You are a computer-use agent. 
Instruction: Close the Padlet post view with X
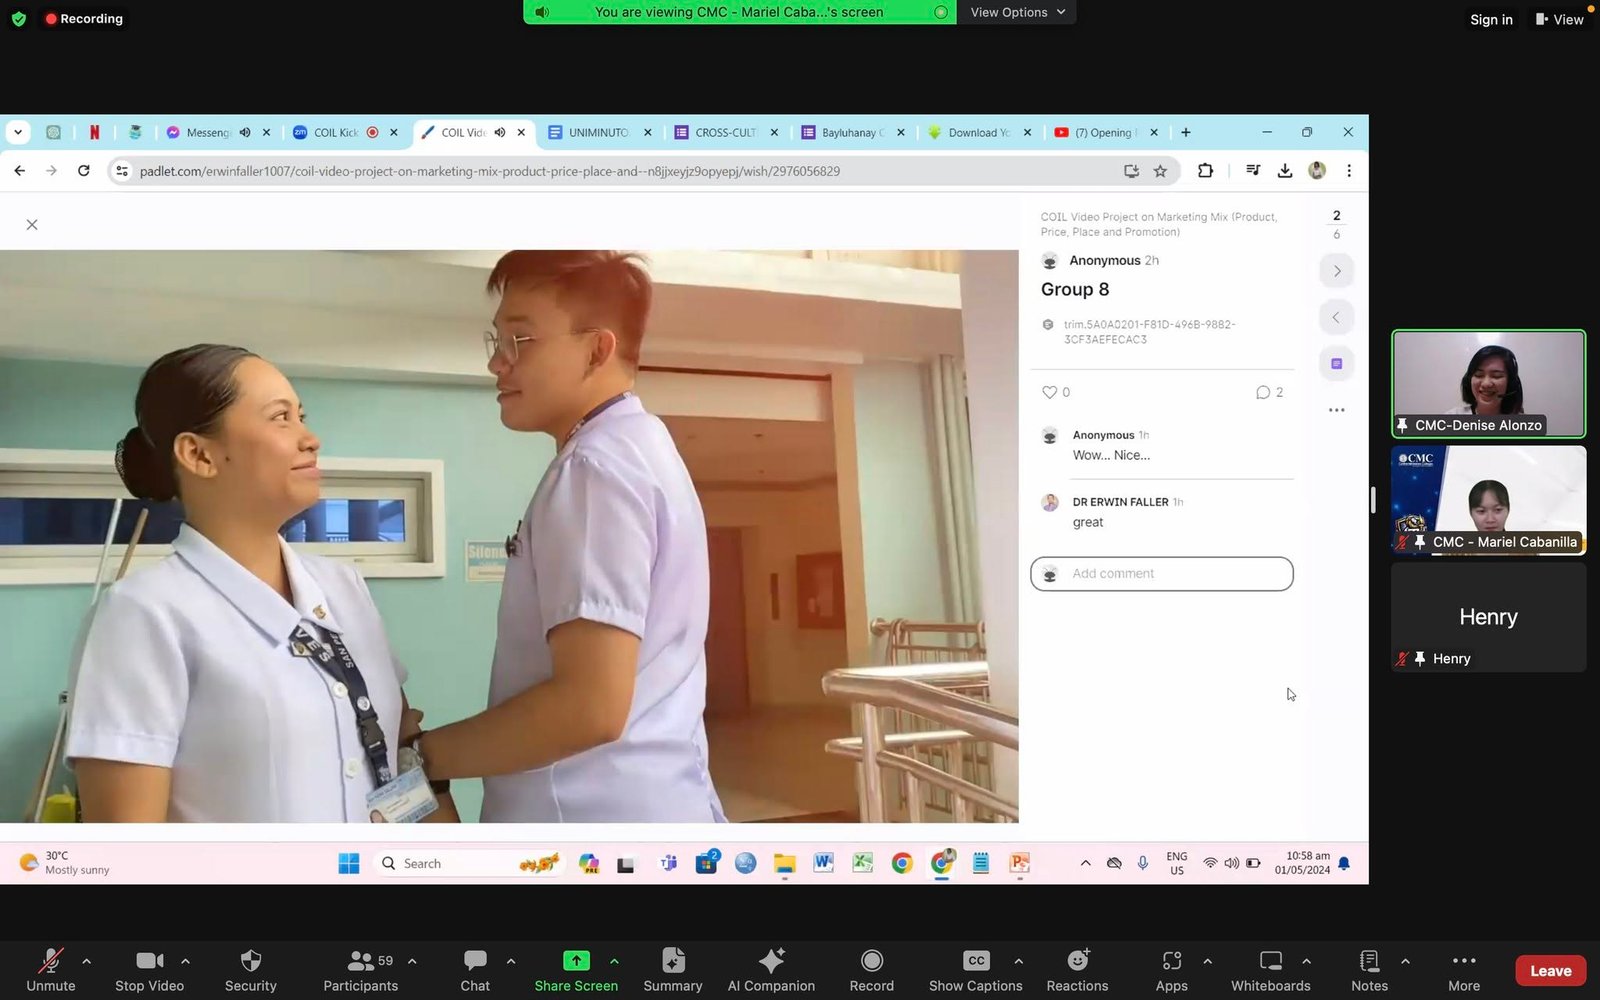point(32,225)
